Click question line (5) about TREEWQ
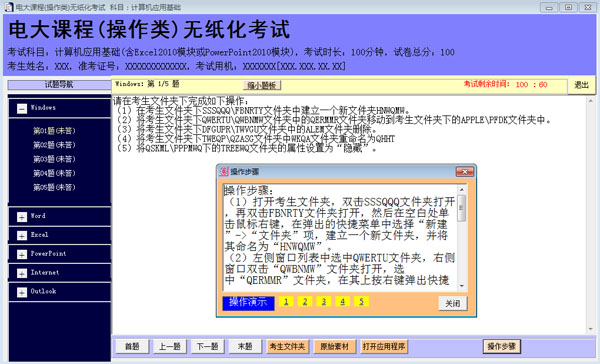This screenshot has height=364, width=600. coord(247,148)
